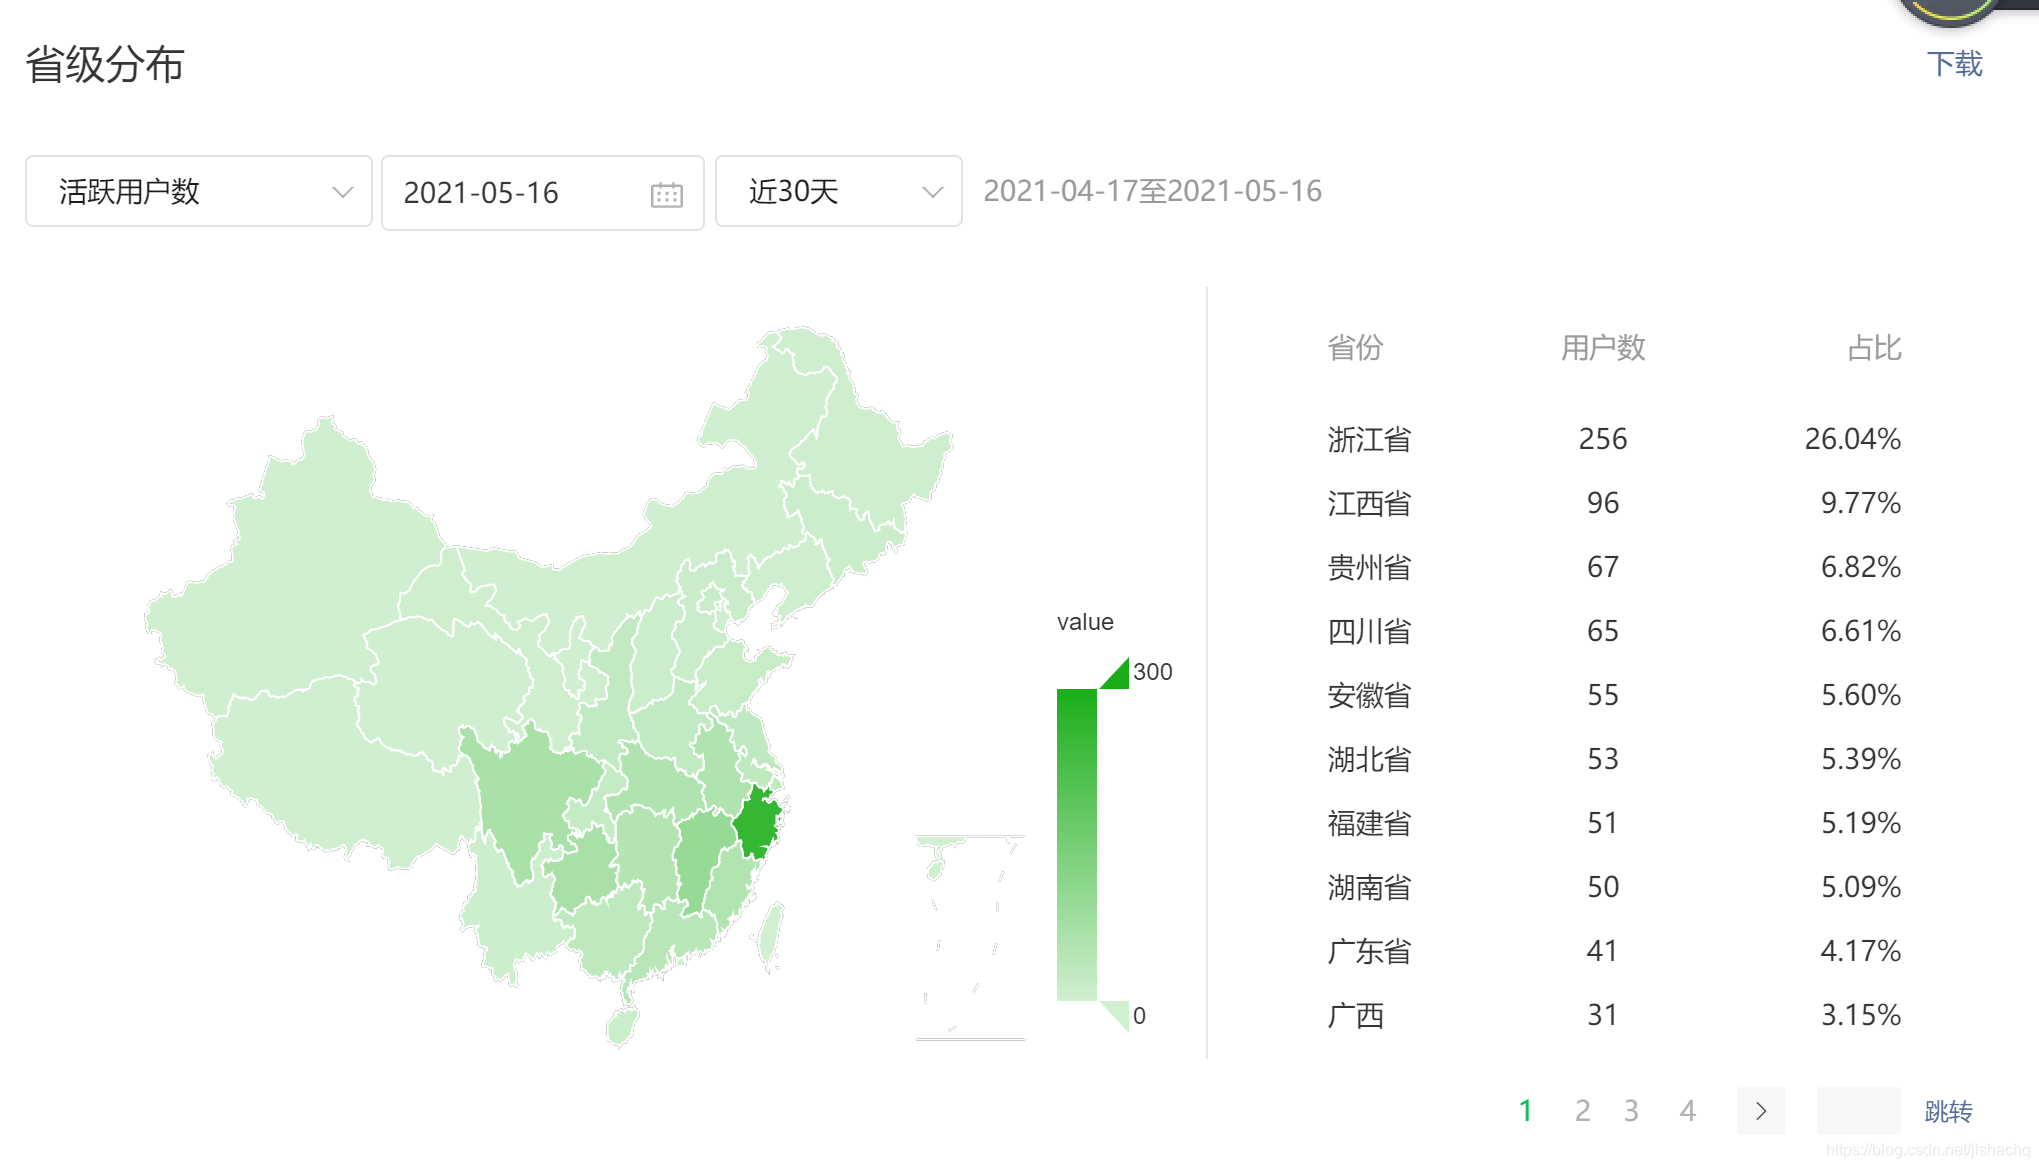
Task: Click the upper handle at value 300
Action: (x=1114, y=673)
